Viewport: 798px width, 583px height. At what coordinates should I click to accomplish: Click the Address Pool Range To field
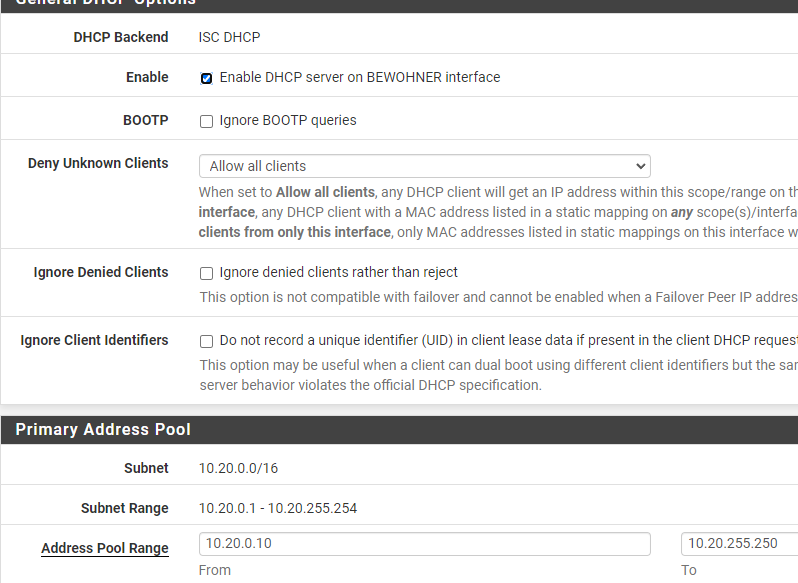[x=739, y=544]
